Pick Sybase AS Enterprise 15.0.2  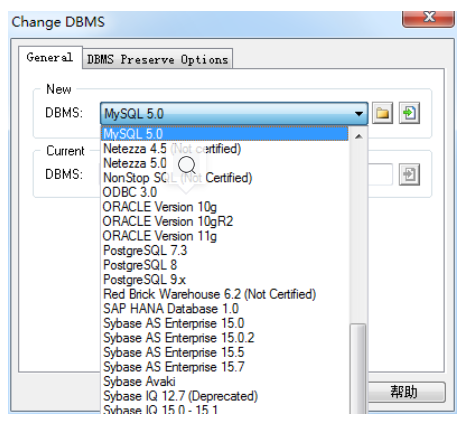[224, 338]
